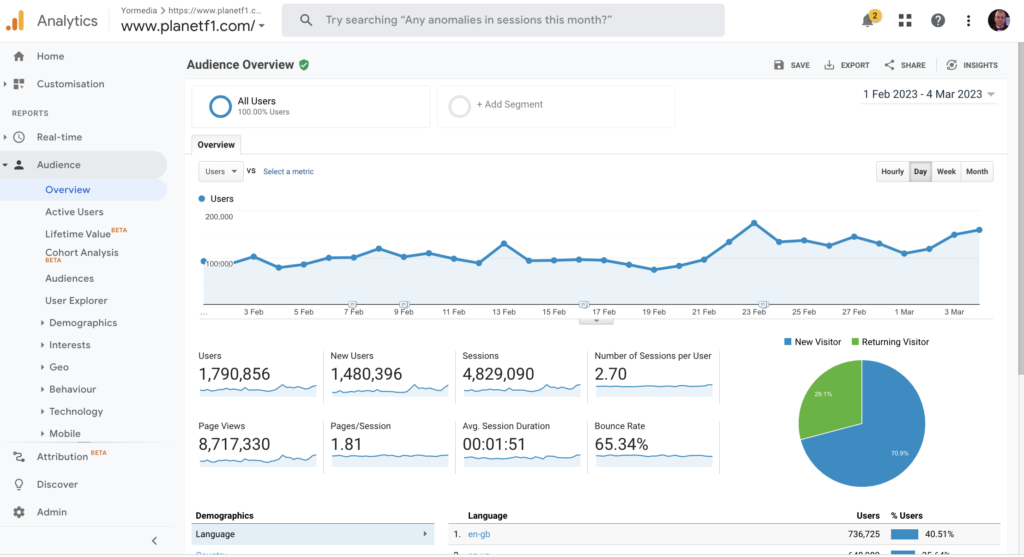Open the Google apps grid

pos(904,21)
